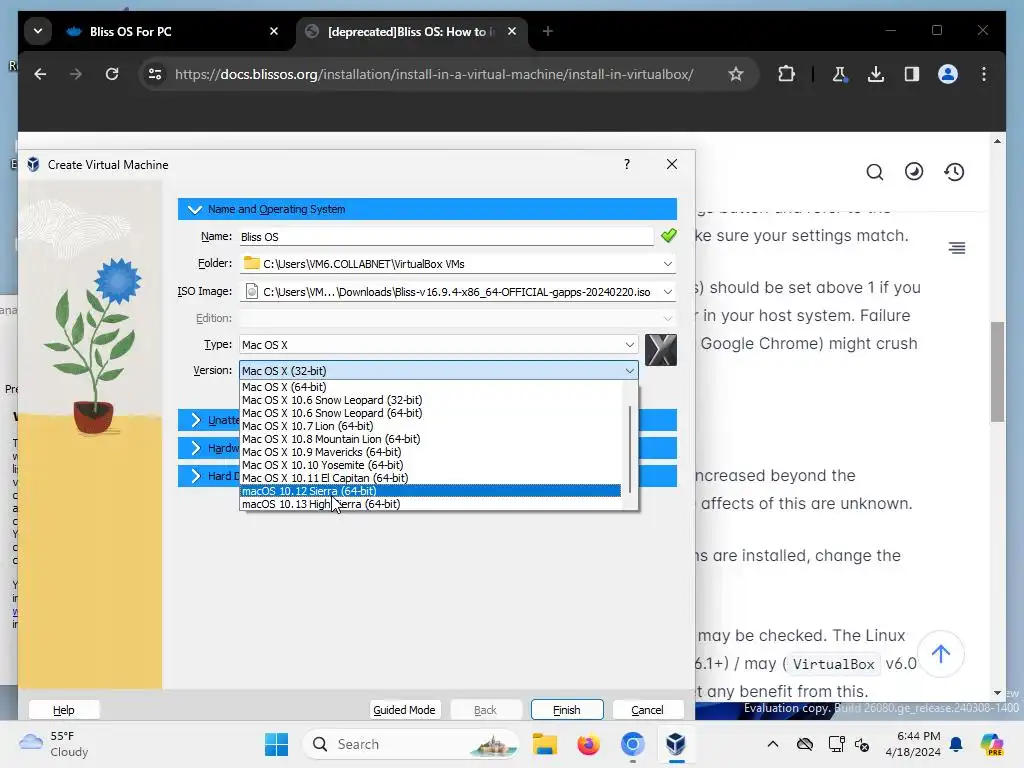Open the ISO Image dropdown
The width and height of the screenshot is (1024, 768).
[x=667, y=292]
